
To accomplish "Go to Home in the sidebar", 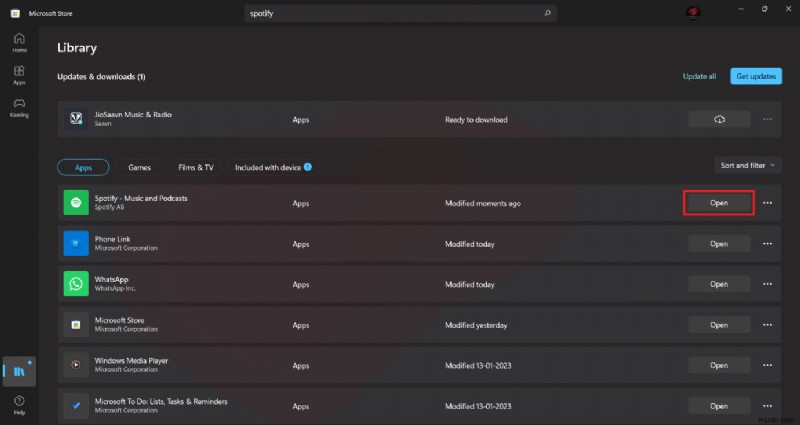I will click(19, 42).
